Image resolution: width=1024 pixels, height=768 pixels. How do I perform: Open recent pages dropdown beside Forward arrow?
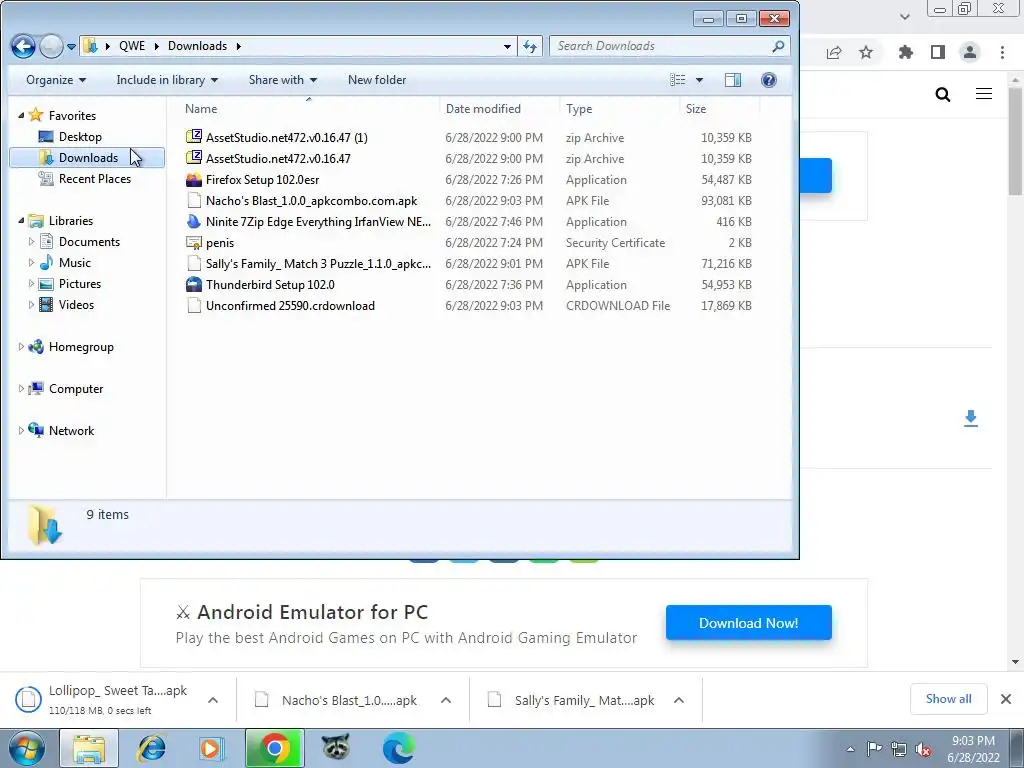[71, 46]
